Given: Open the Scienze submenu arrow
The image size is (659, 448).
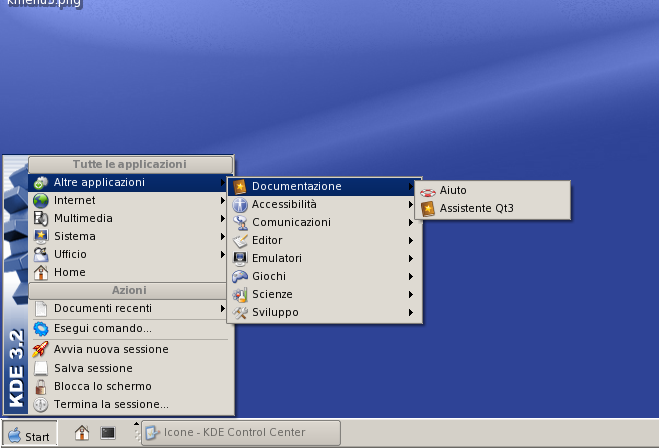Looking at the screenshot, I should (411, 295).
